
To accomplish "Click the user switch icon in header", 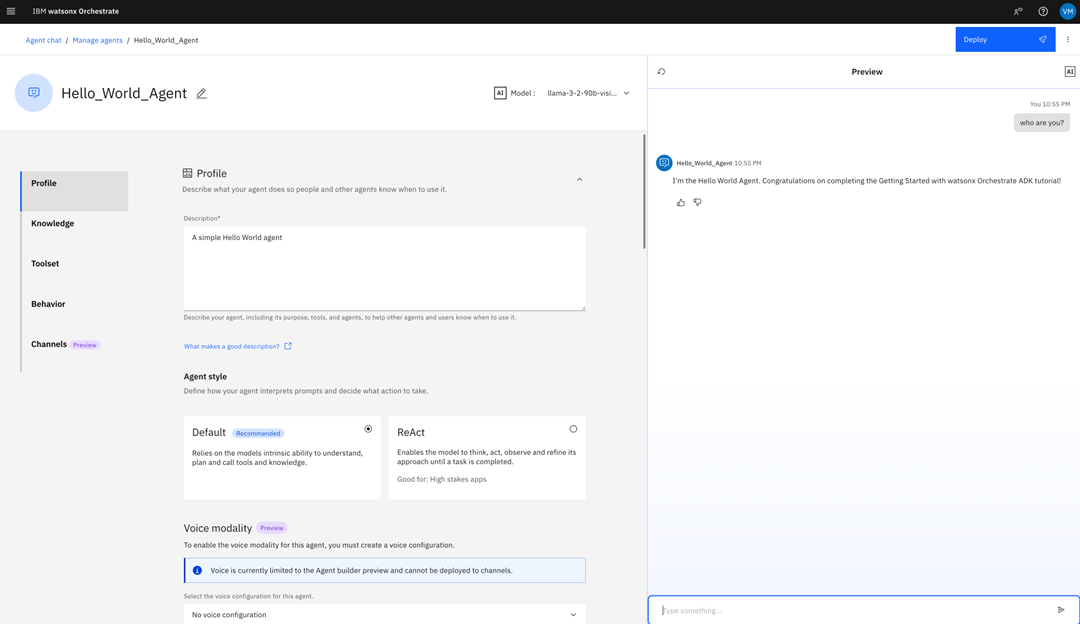I will click(1018, 11).
